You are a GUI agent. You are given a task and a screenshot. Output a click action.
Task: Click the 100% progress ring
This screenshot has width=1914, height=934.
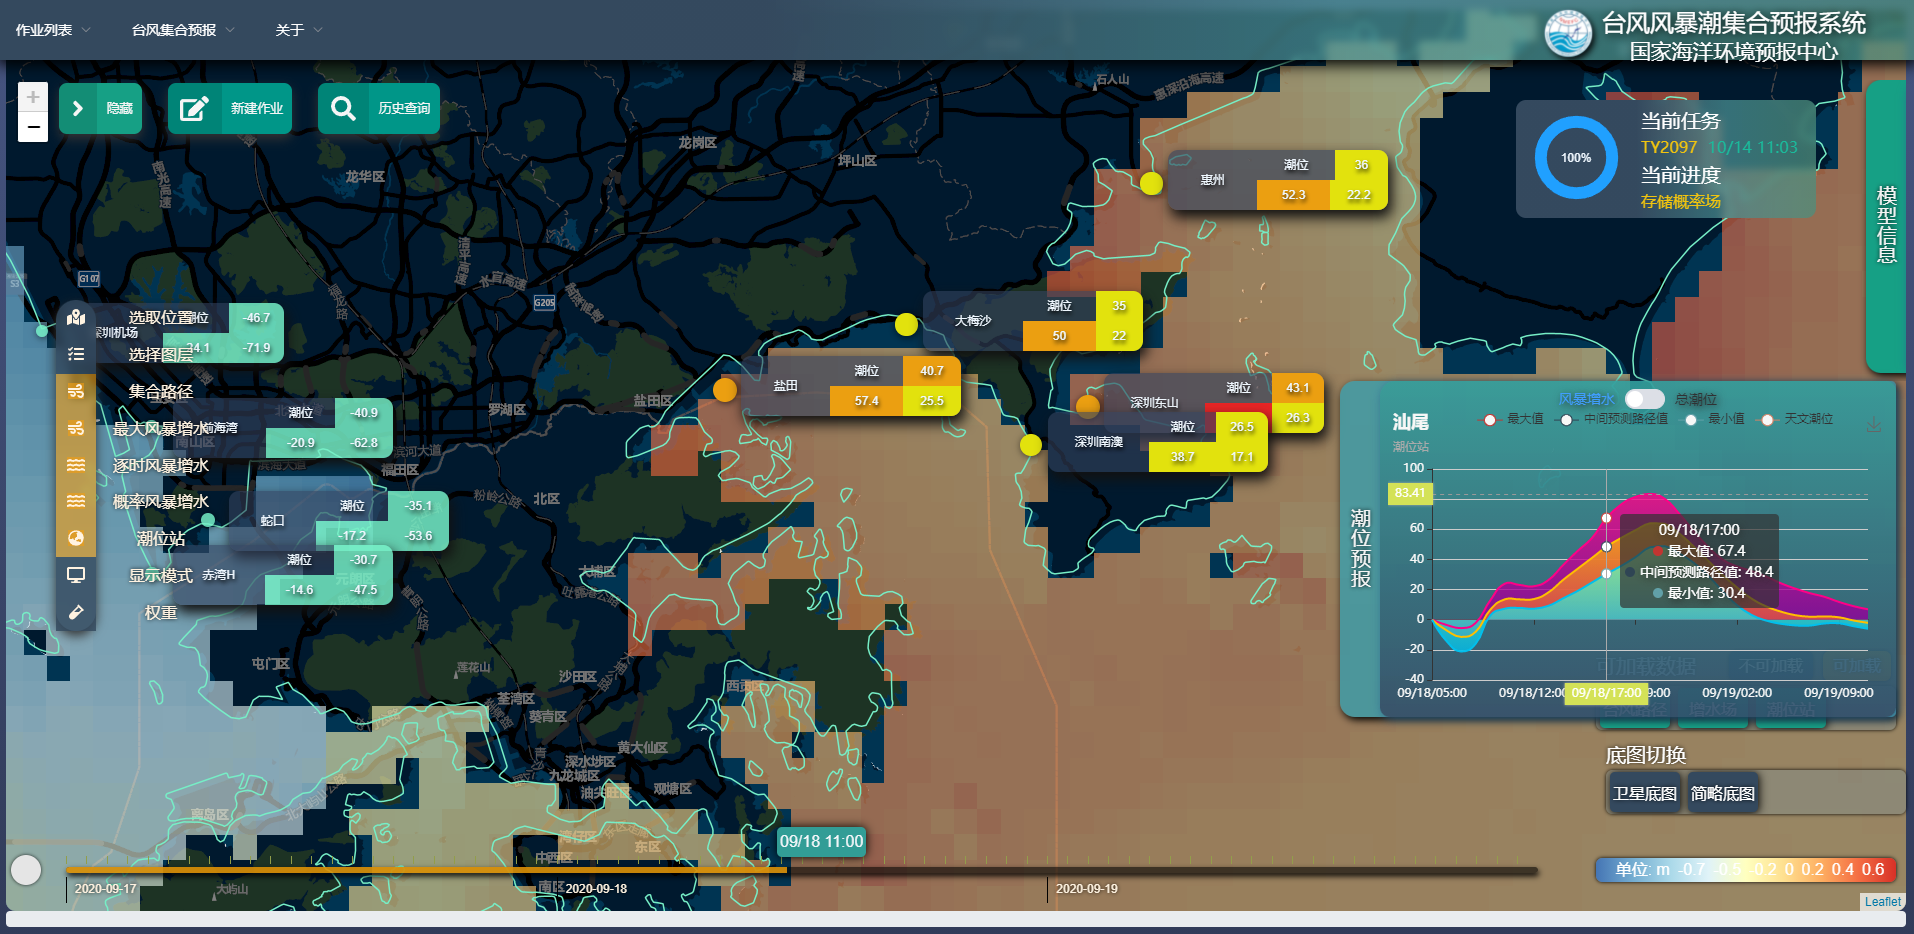click(x=1576, y=158)
